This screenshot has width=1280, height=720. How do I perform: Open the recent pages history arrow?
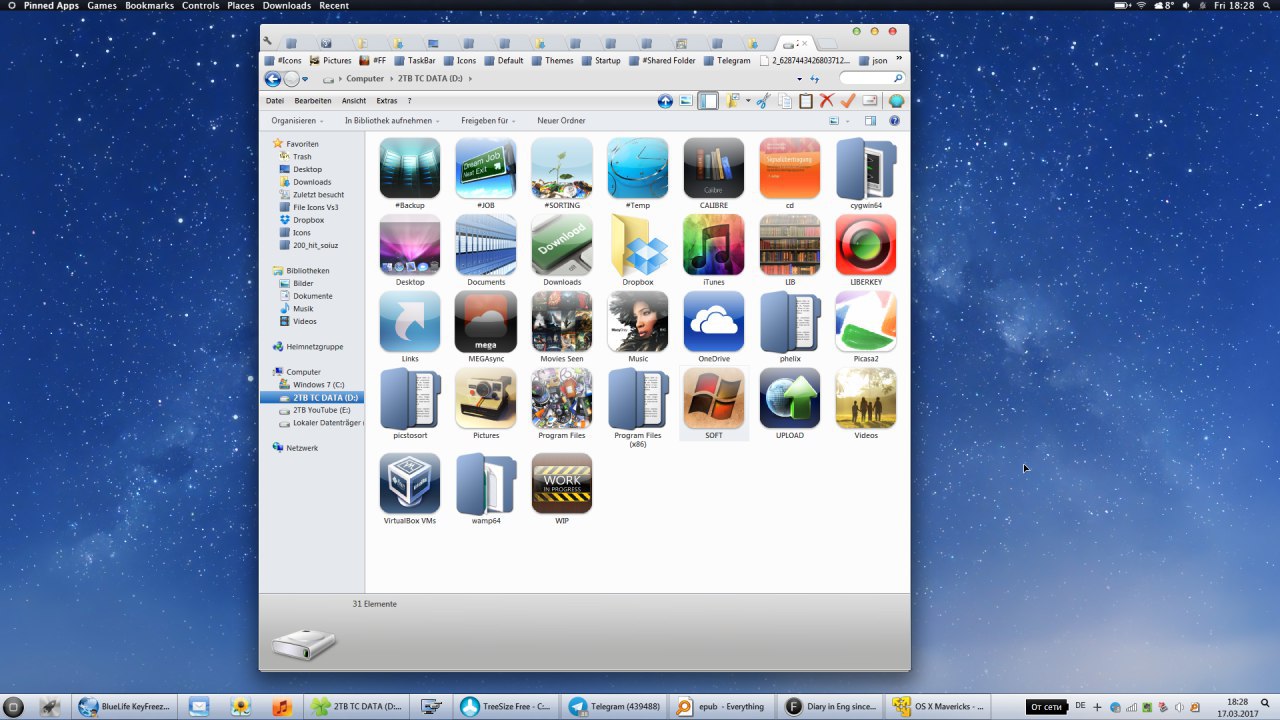coord(305,79)
